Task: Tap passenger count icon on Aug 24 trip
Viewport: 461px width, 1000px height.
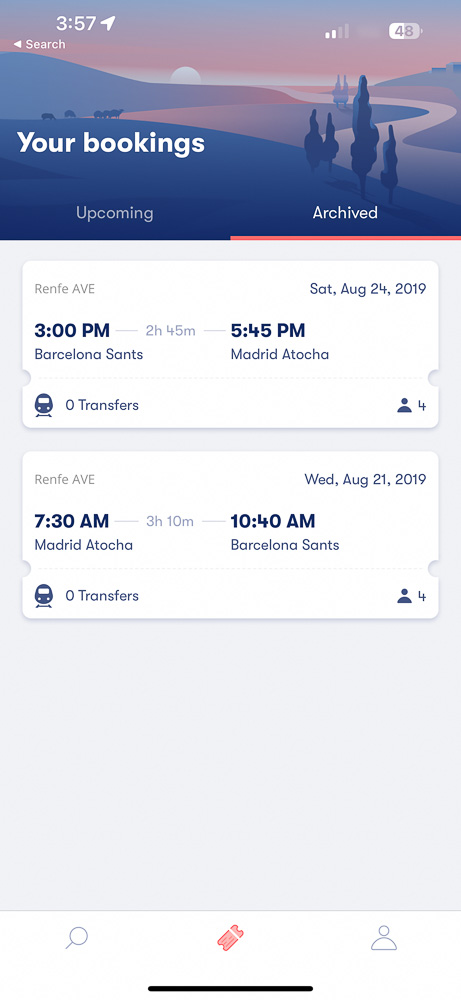Action: point(404,406)
